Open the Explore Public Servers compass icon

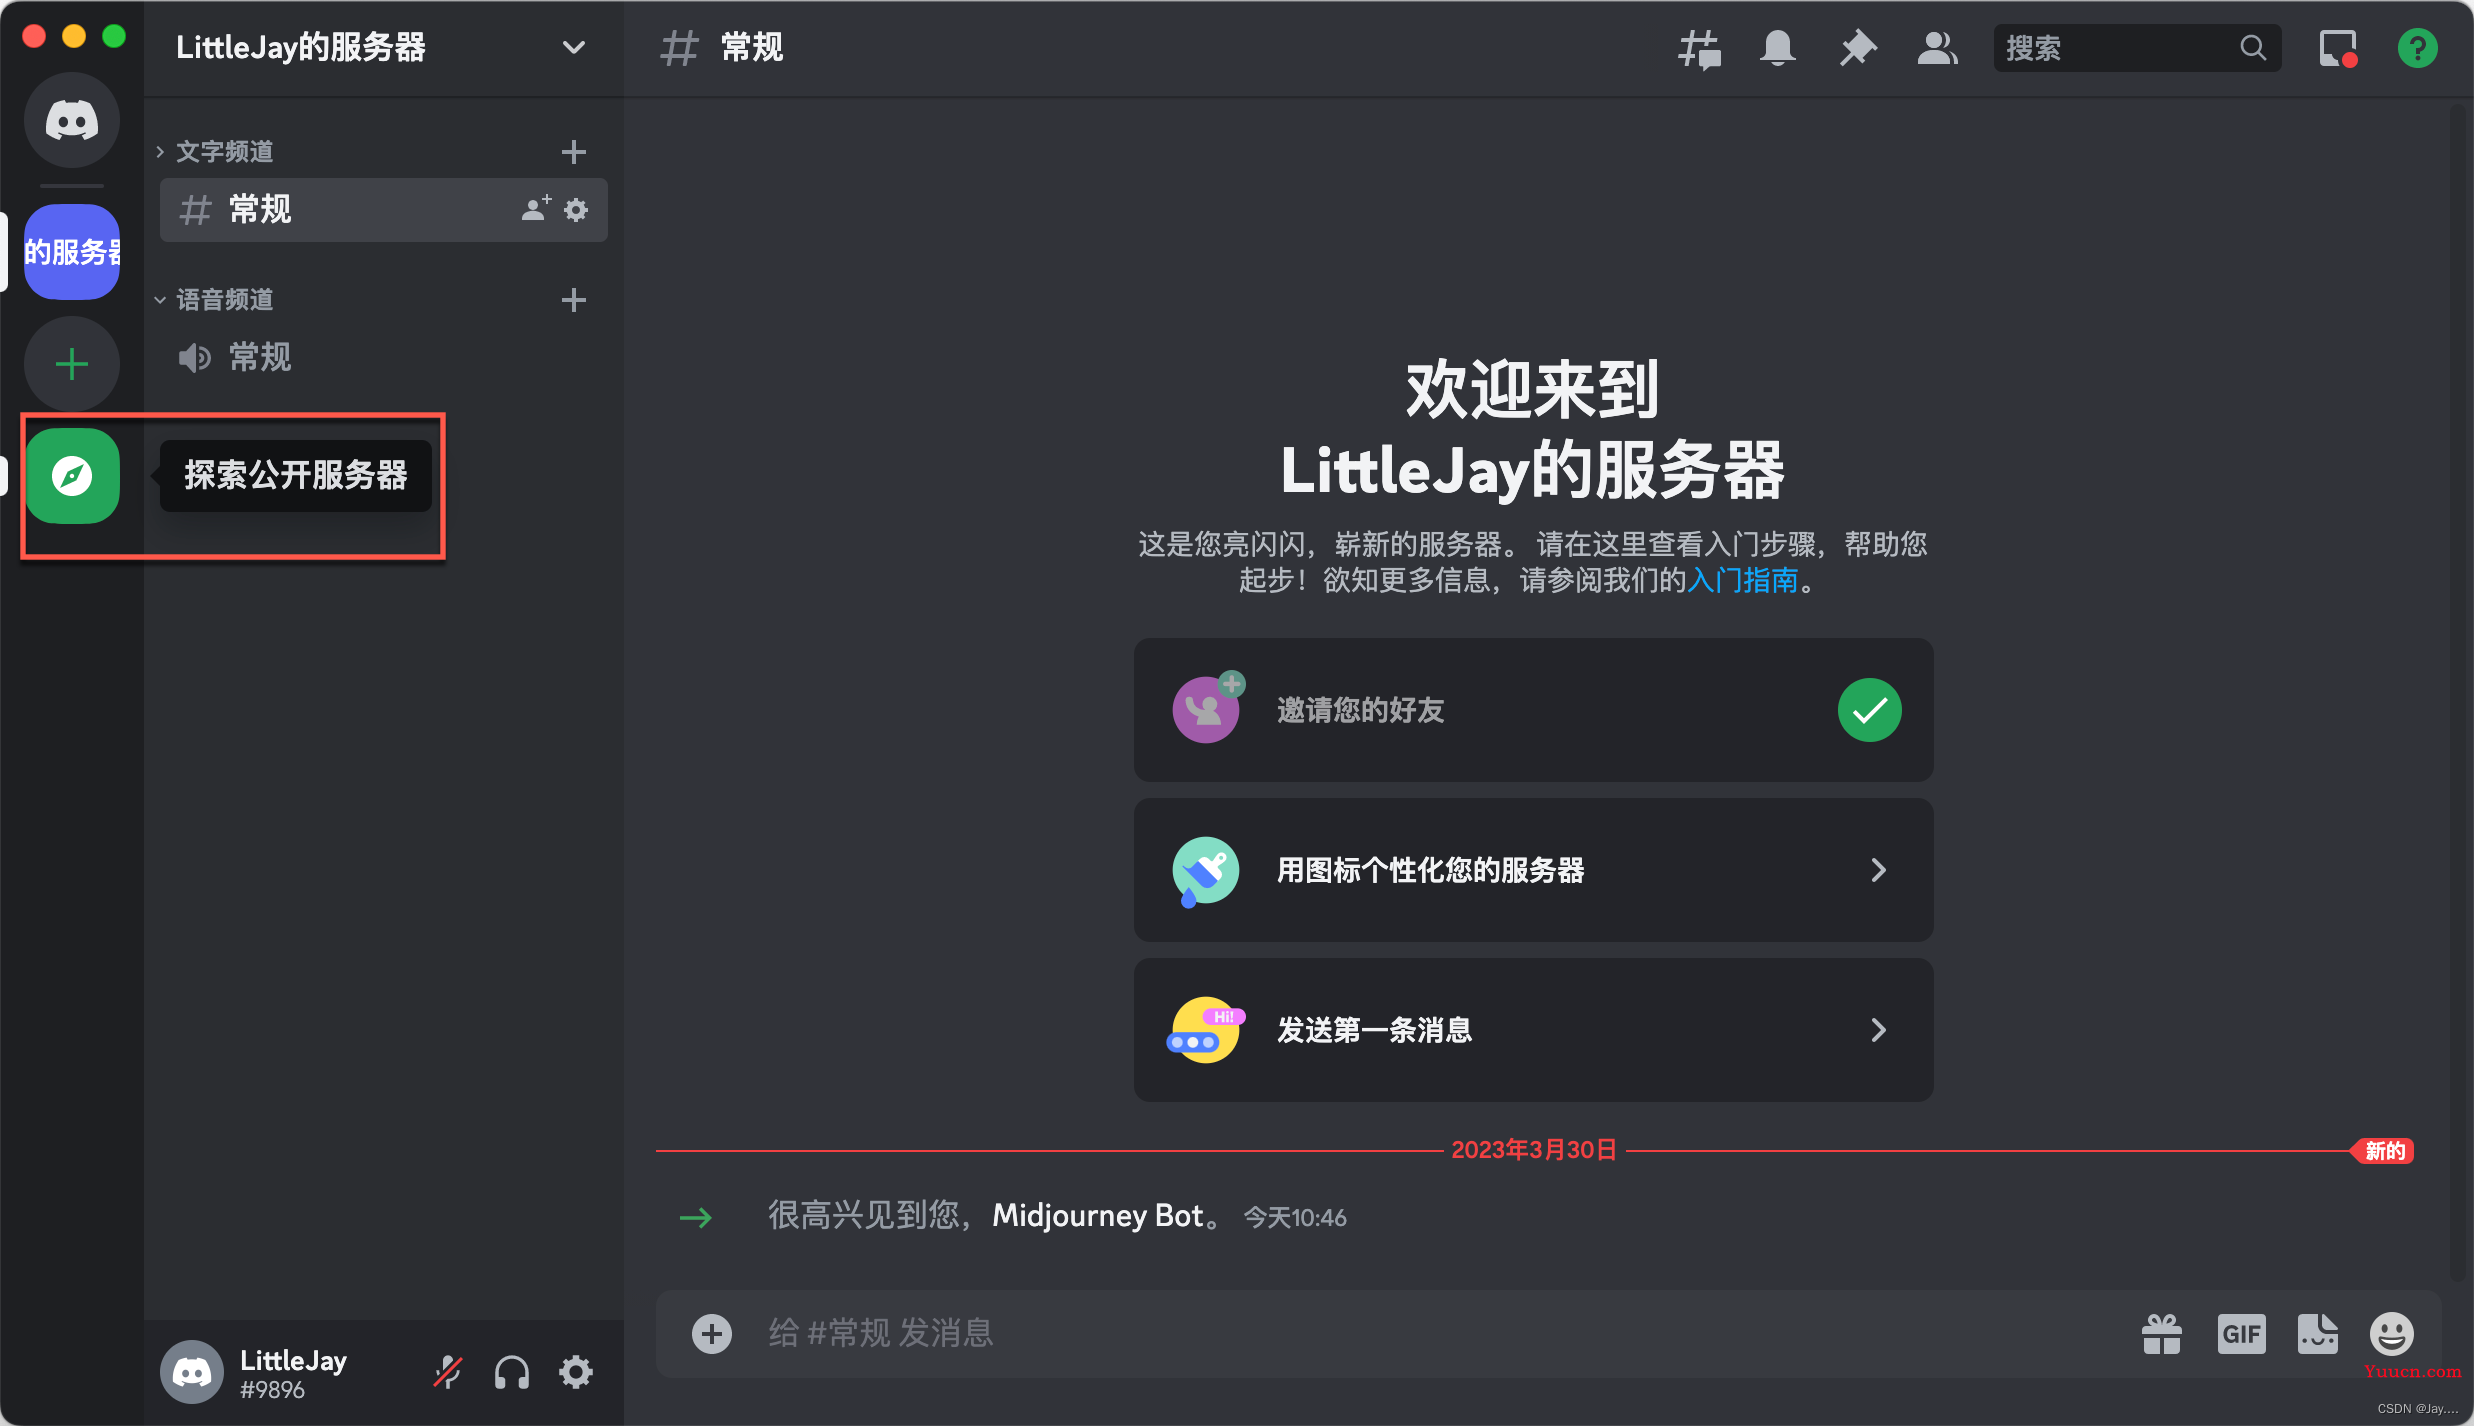point(72,476)
